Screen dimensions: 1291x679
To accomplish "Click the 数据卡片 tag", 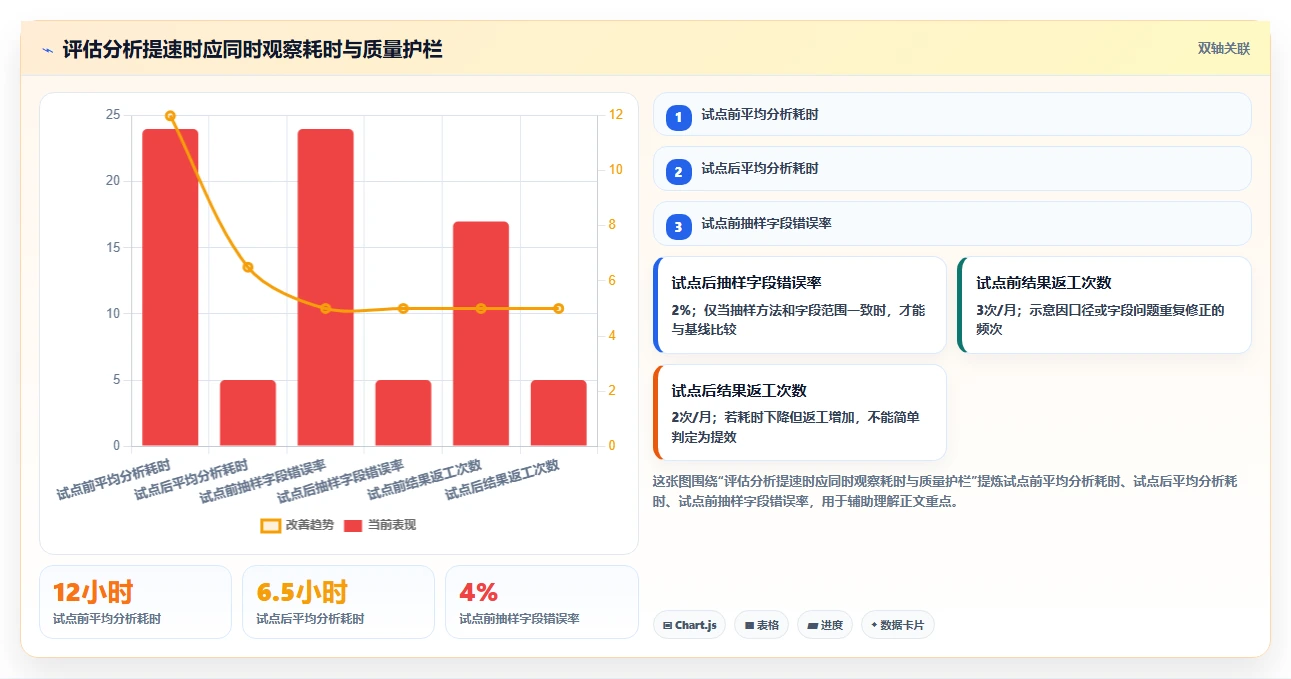I will (897, 625).
